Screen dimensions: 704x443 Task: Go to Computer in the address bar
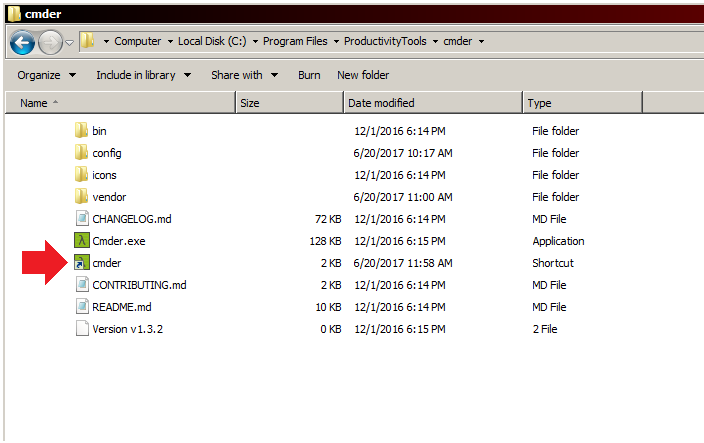[137, 41]
